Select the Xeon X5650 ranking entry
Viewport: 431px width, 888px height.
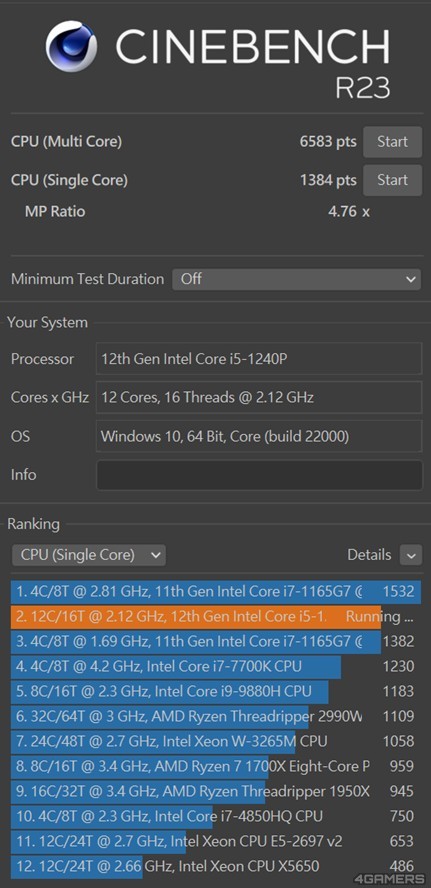tap(216, 866)
